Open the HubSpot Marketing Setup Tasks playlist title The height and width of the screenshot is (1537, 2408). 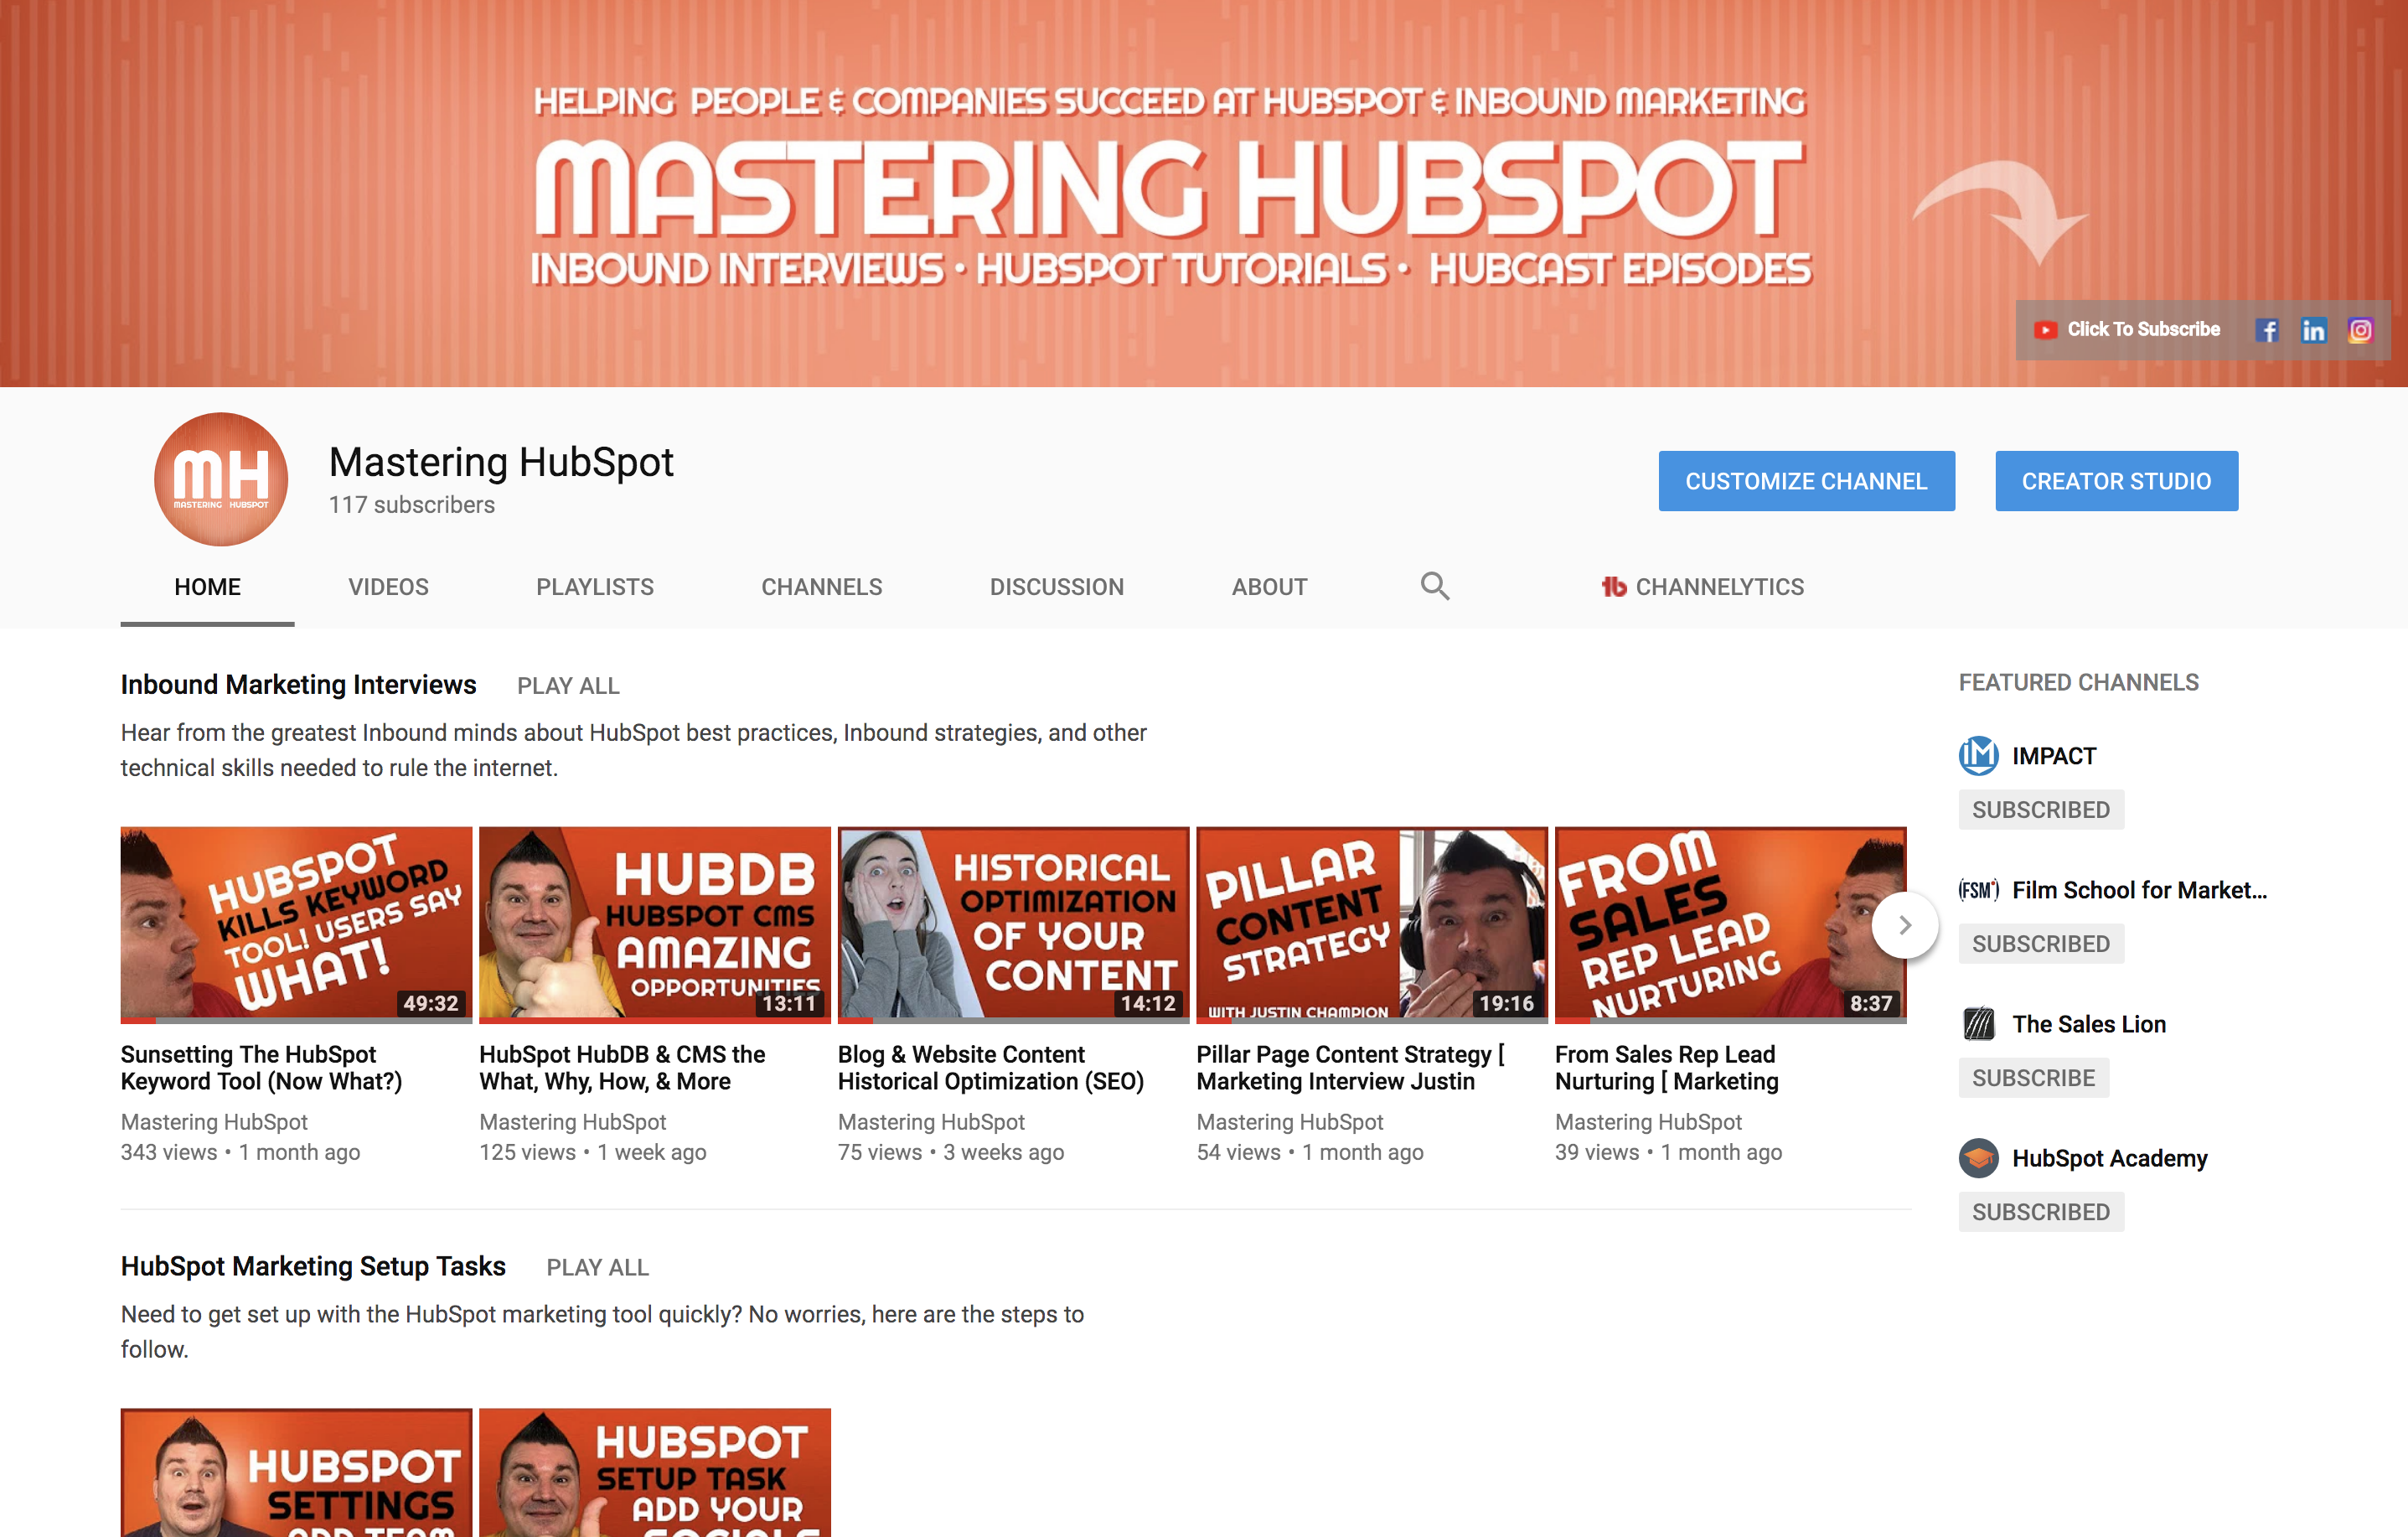(313, 1266)
